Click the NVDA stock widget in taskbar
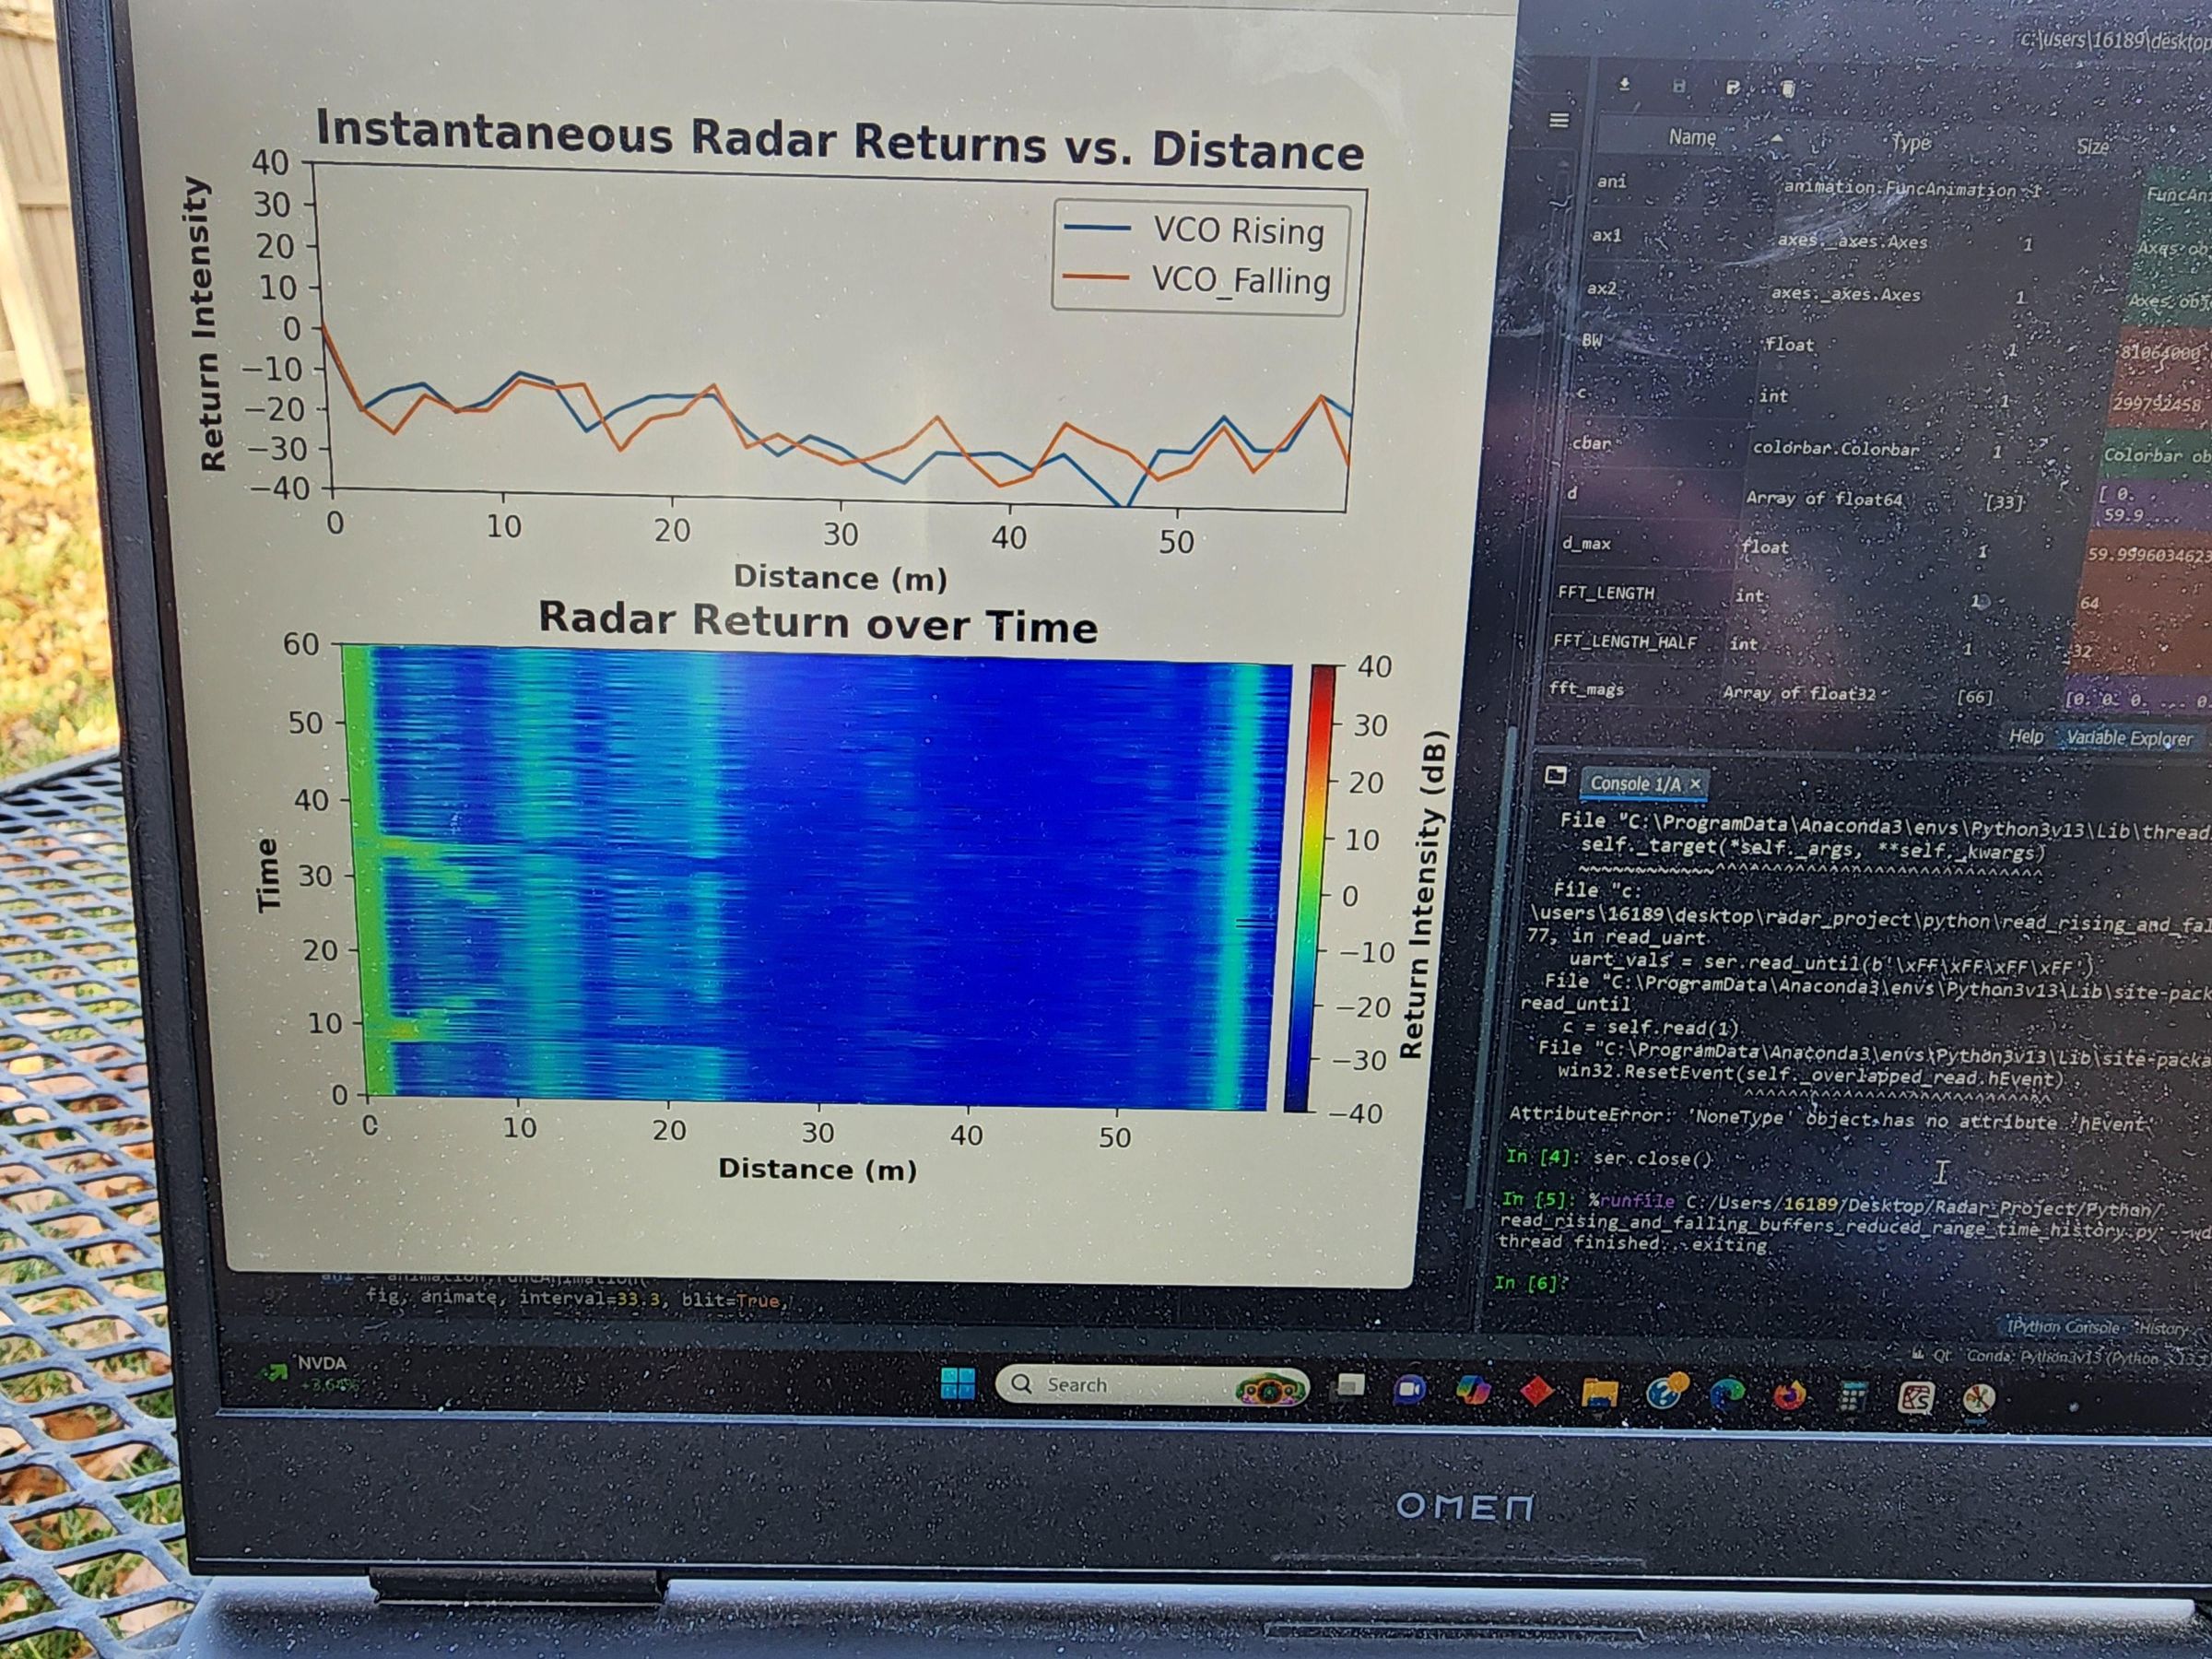This screenshot has width=2212, height=1659. click(310, 1373)
